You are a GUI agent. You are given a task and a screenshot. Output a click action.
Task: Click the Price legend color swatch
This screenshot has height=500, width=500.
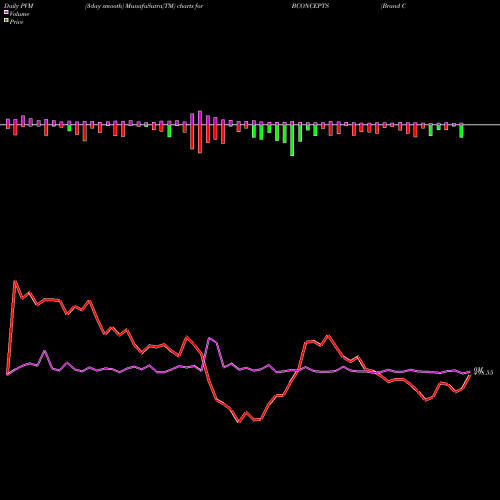pyautogui.click(x=6, y=21)
